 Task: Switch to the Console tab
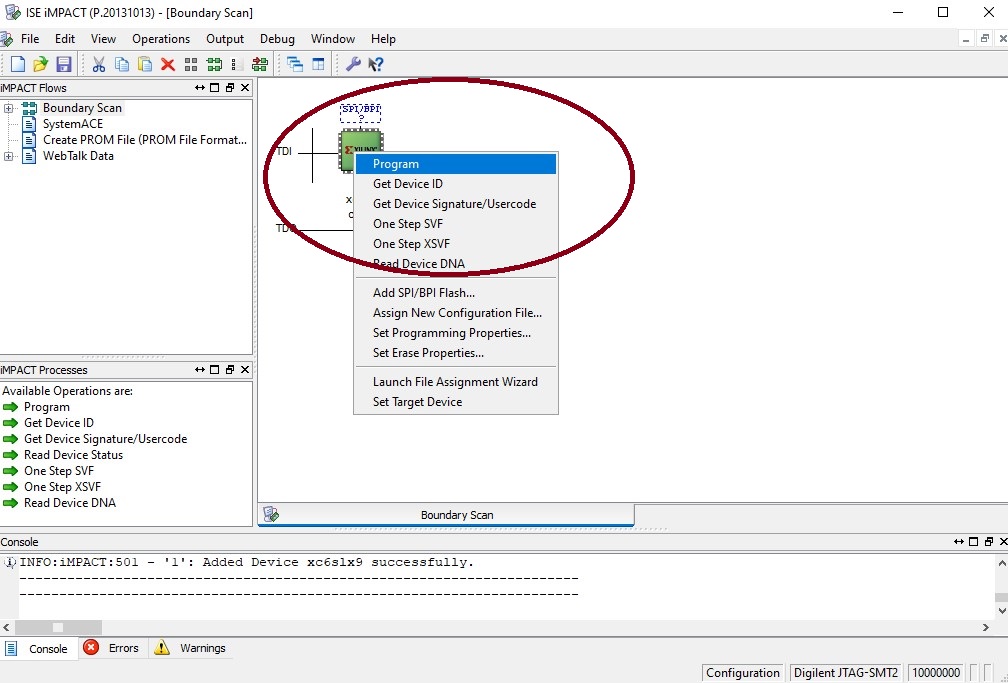point(39,648)
